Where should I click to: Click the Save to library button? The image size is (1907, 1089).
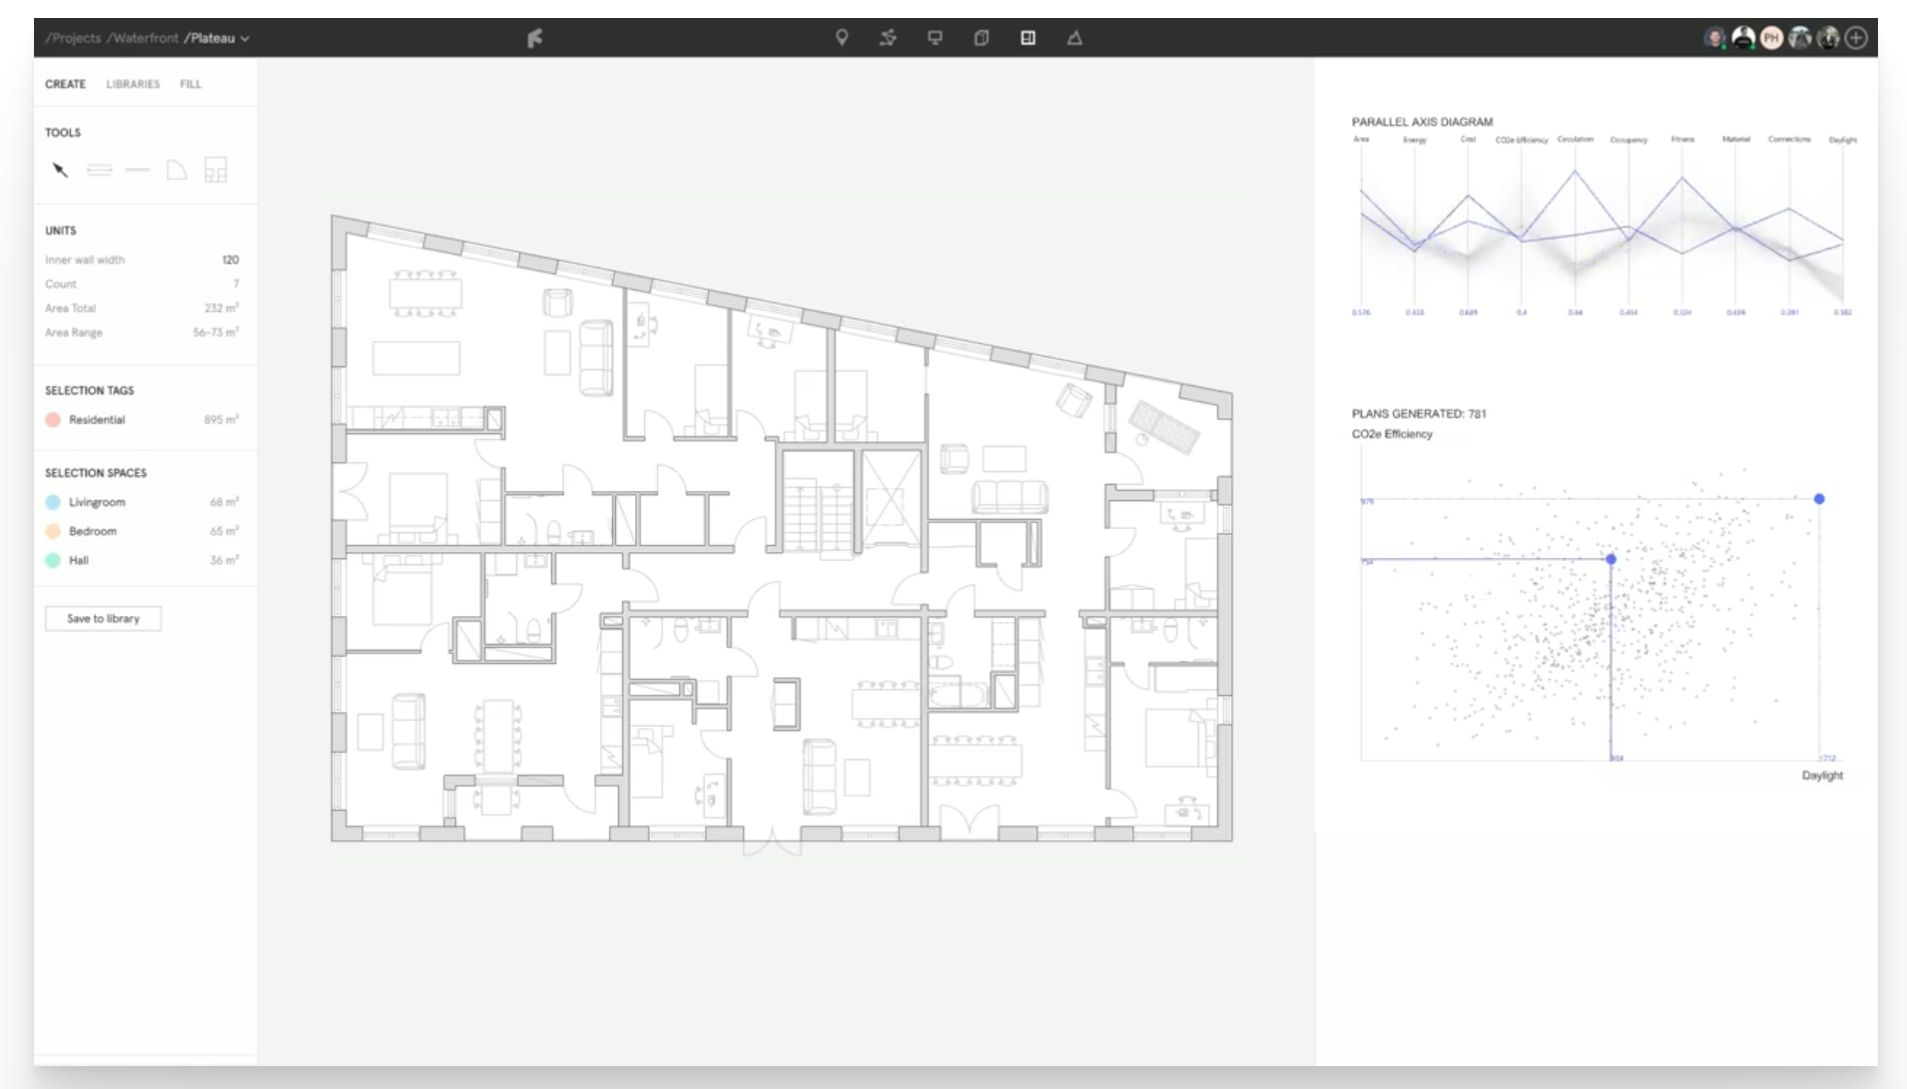click(x=103, y=617)
